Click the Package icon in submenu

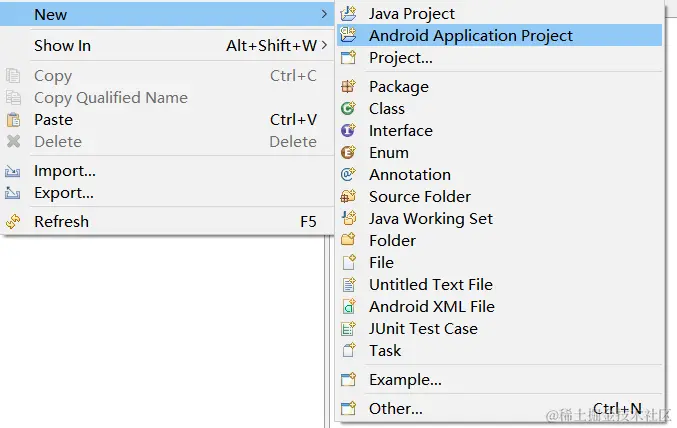tap(348, 87)
